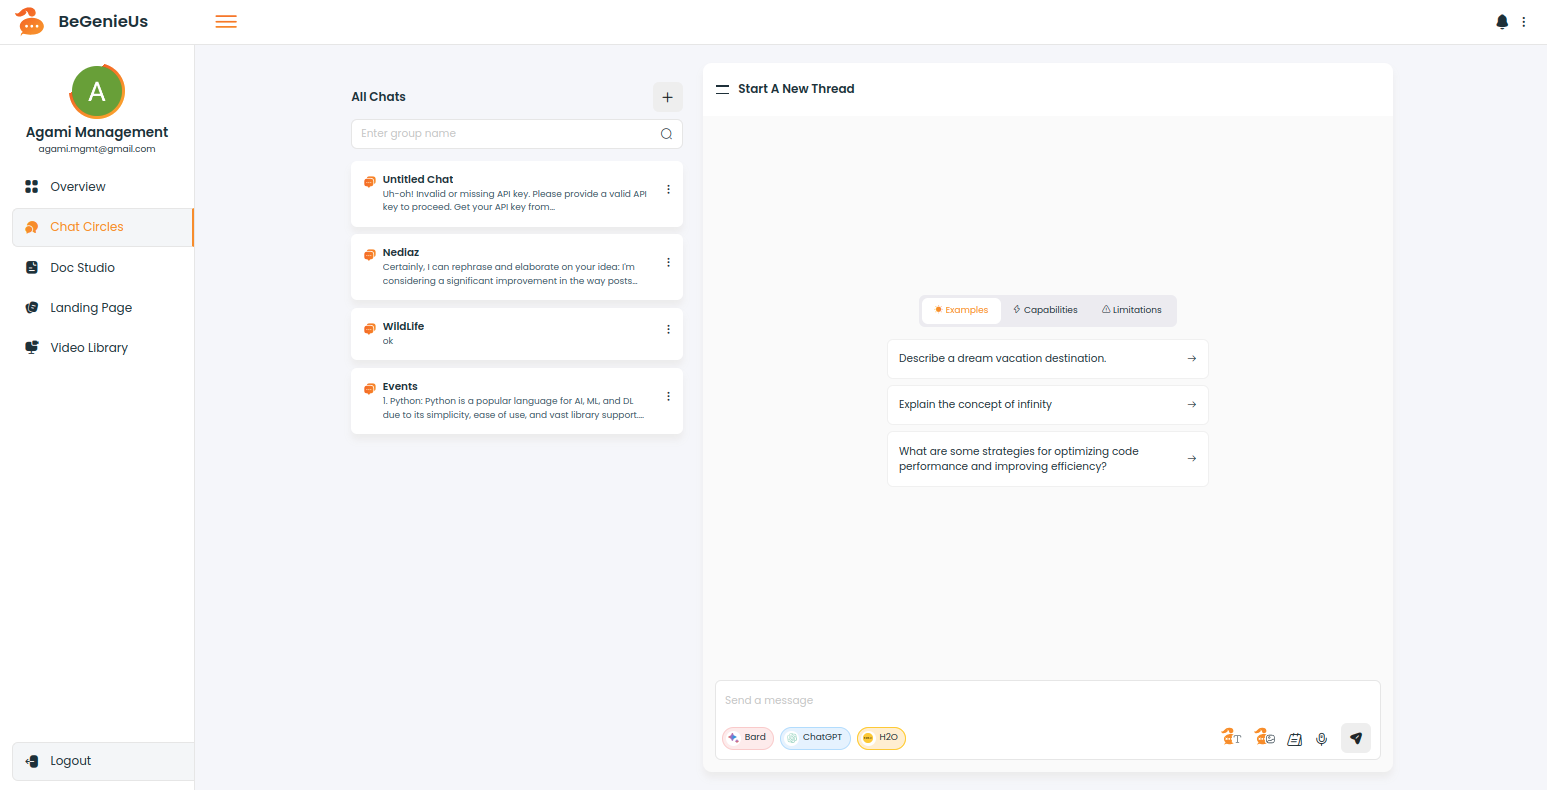The width and height of the screenshot is (1547, 790).
Task: Open the notifications bell
Action: pyautogui.click(x=1501, y=22)
